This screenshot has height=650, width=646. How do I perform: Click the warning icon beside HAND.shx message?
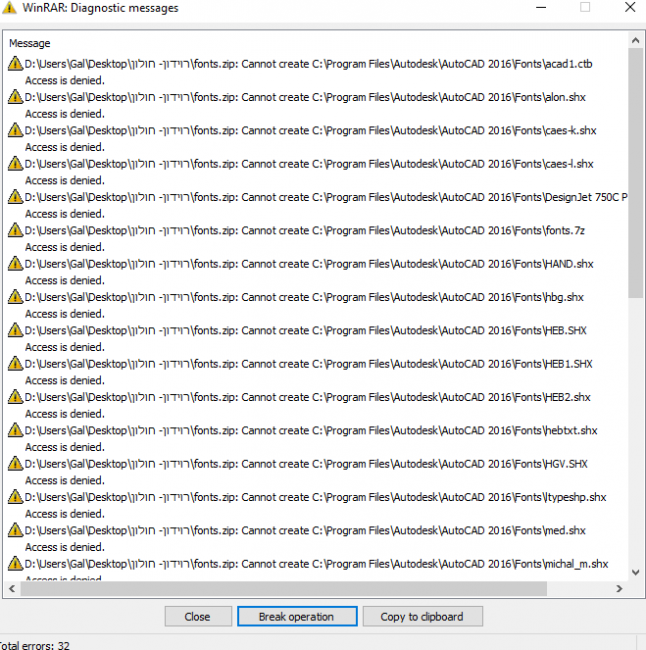point(15,264)
